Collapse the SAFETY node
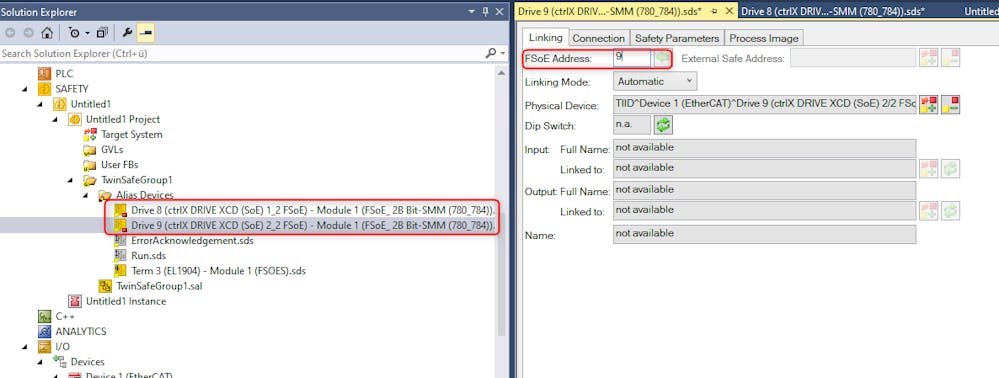Screen dimensions: 999x378 pyautogui.click(x=25, y=89)
